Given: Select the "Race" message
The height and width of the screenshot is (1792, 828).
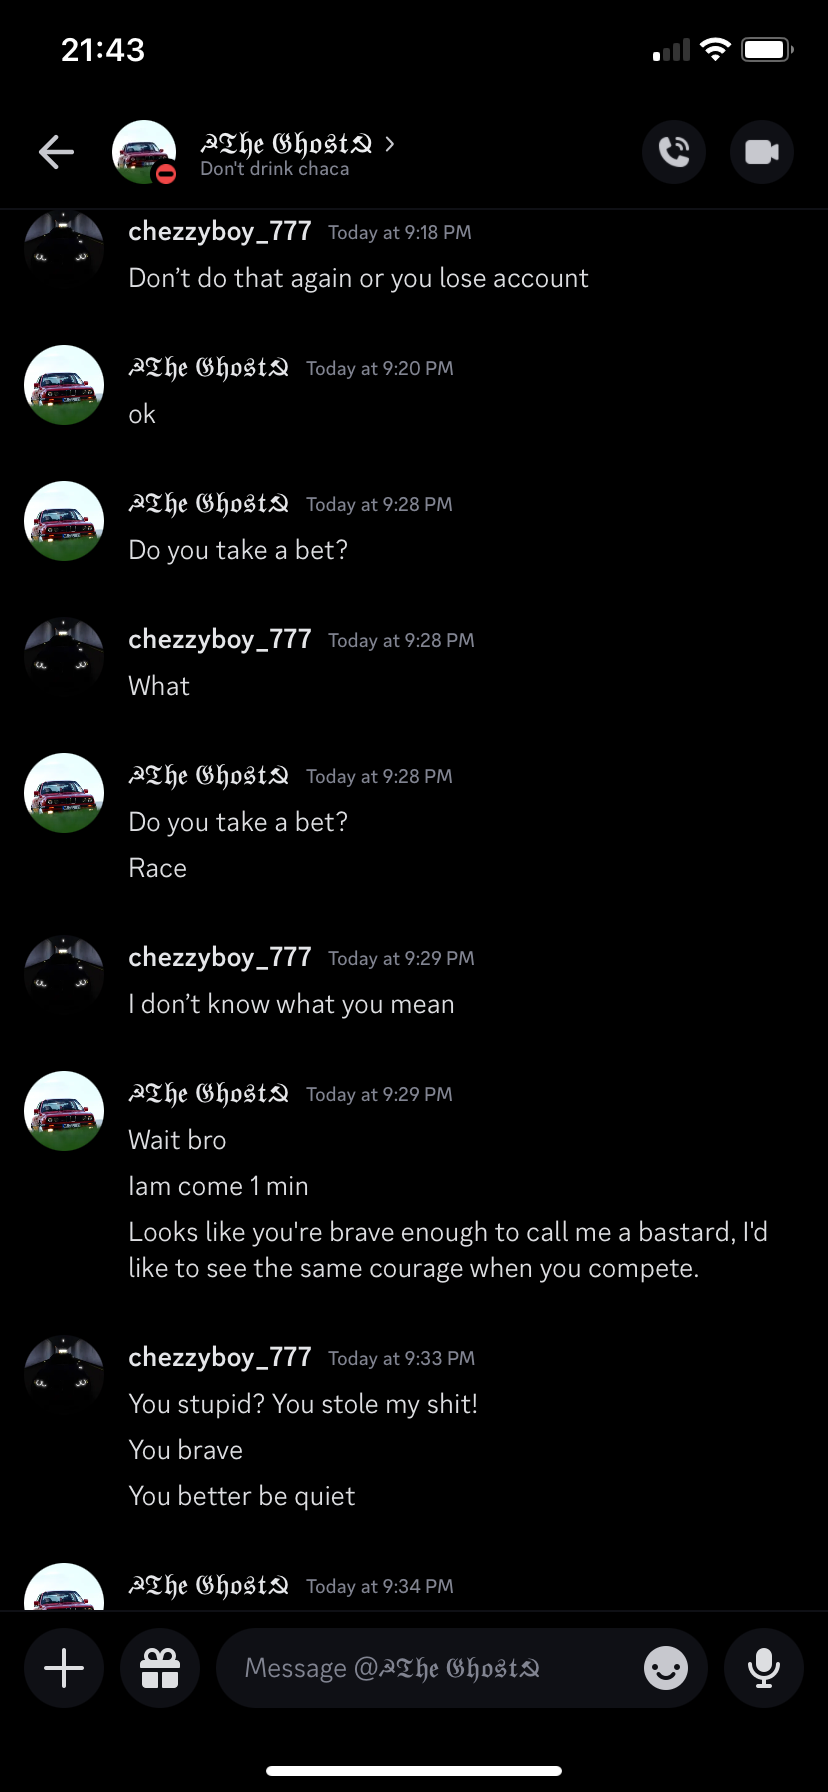Looking at the screenshot, I should 158,868.
